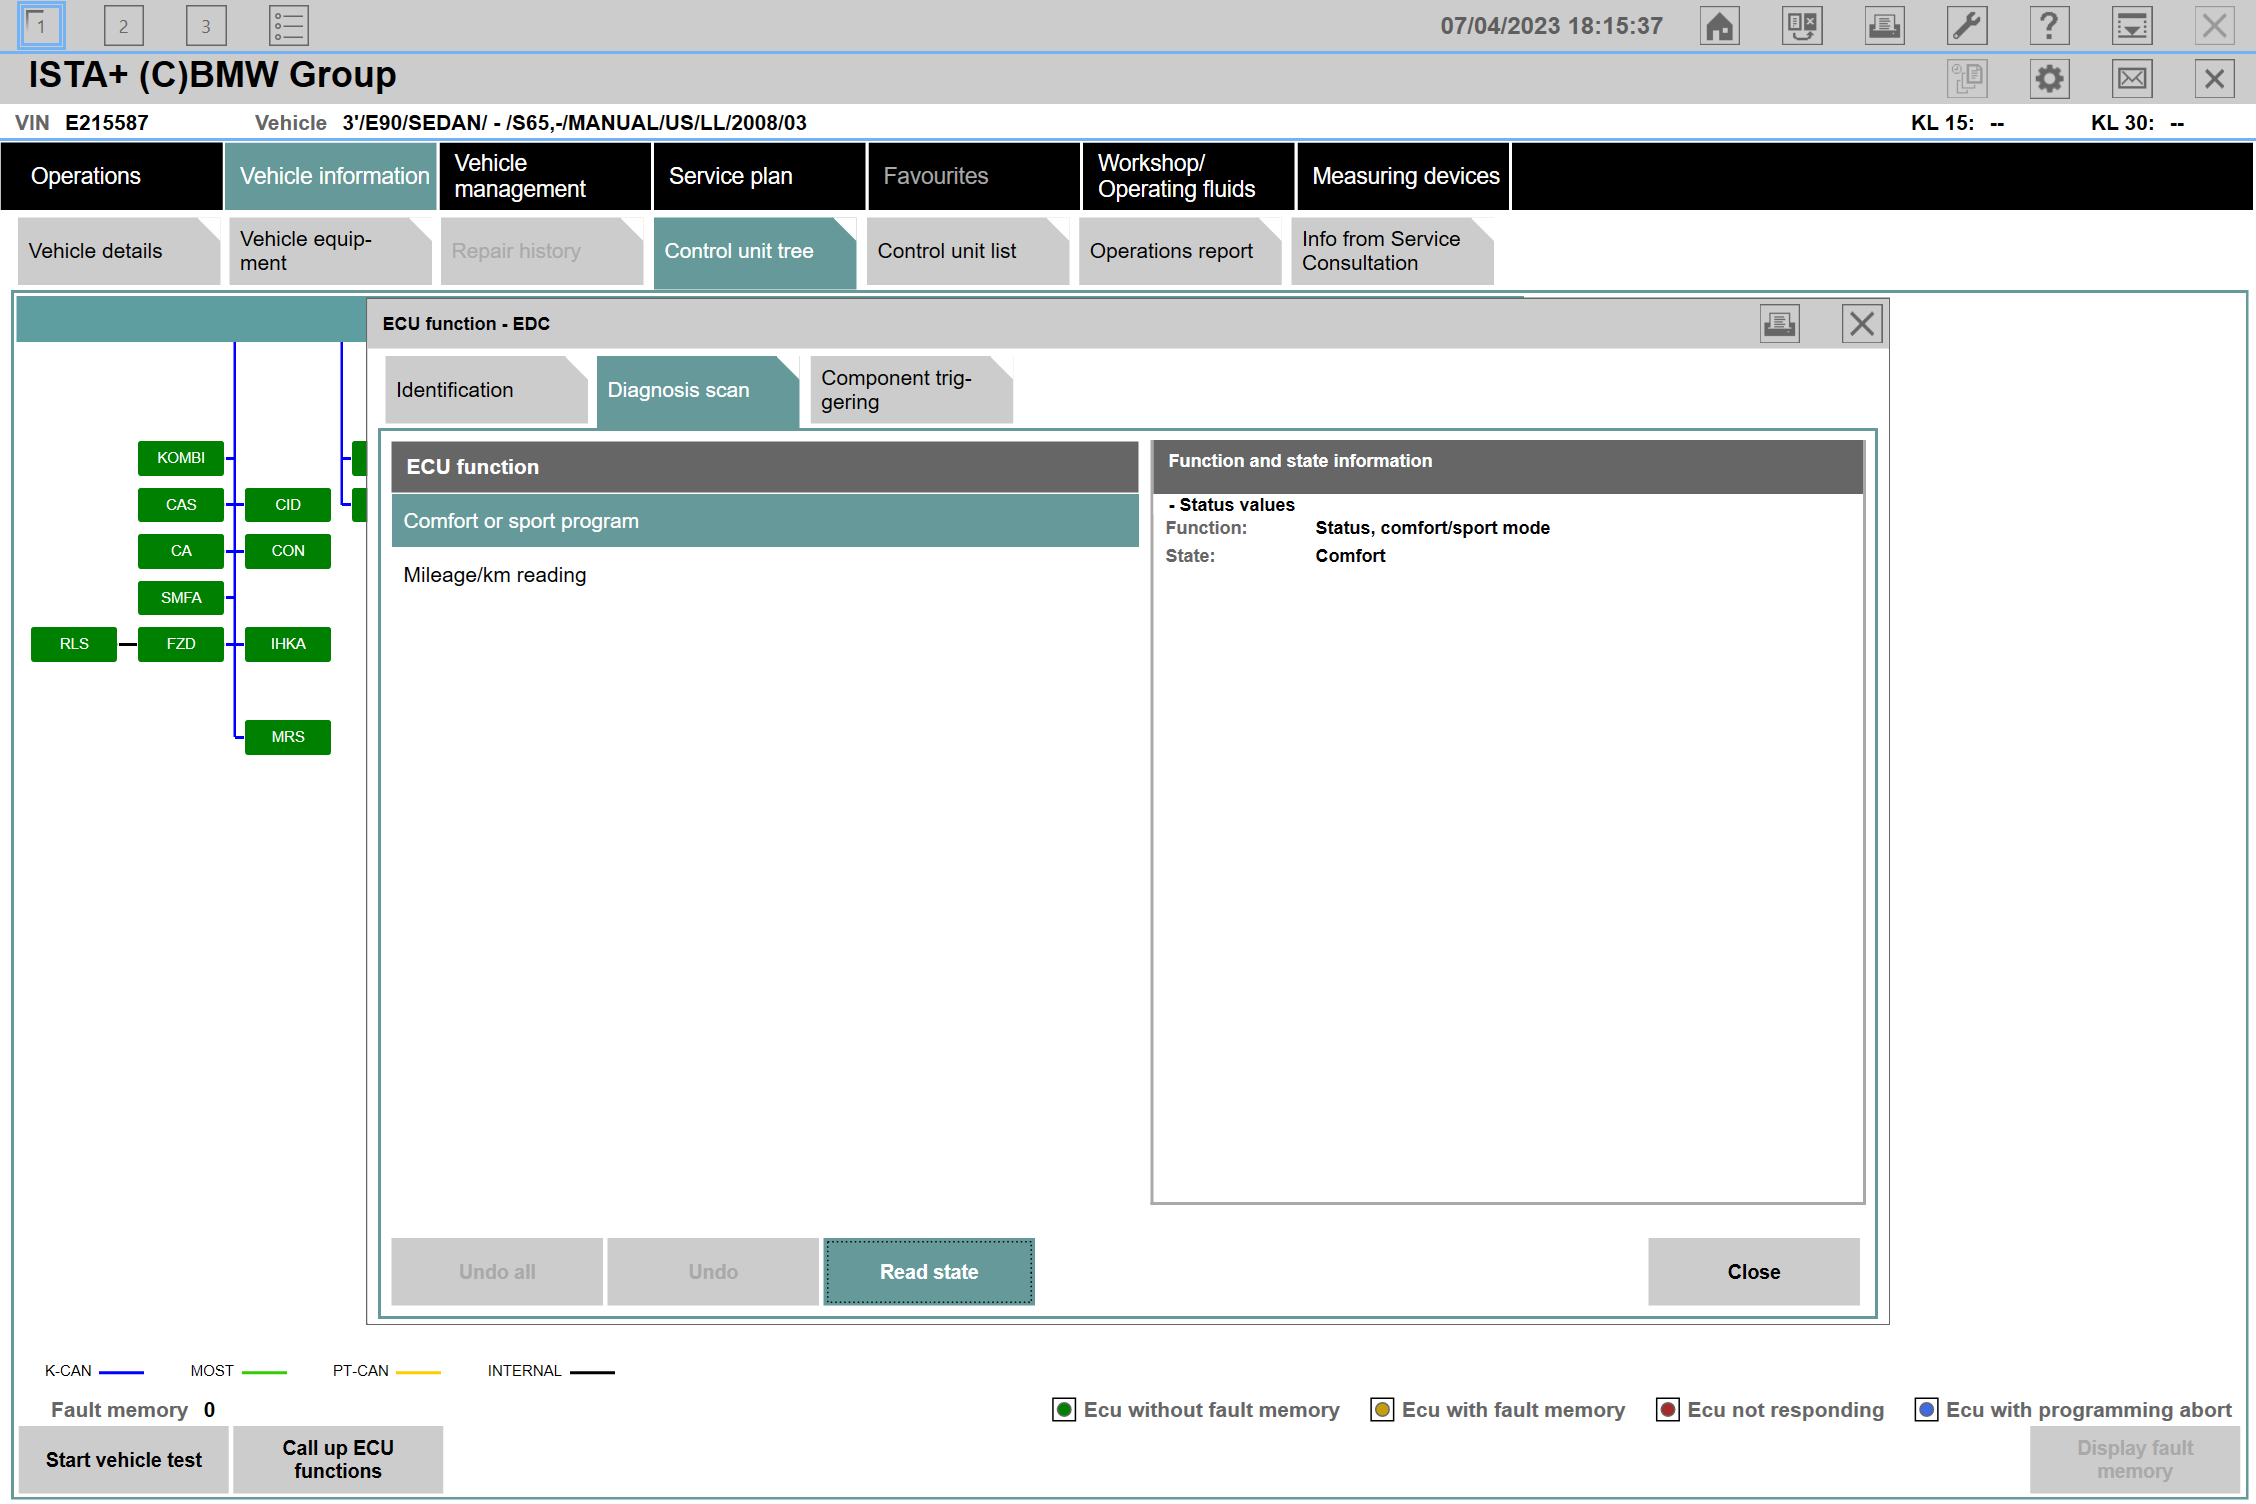
Task: Select the MRS control unit node
Action: click(288, 737)
